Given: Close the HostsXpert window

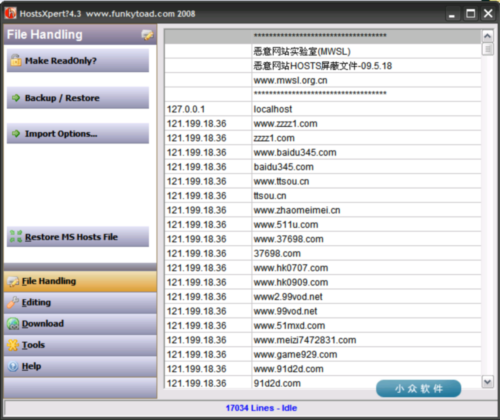Looking at the screenshot, I should pyautogui.click(x=488, y=14).
